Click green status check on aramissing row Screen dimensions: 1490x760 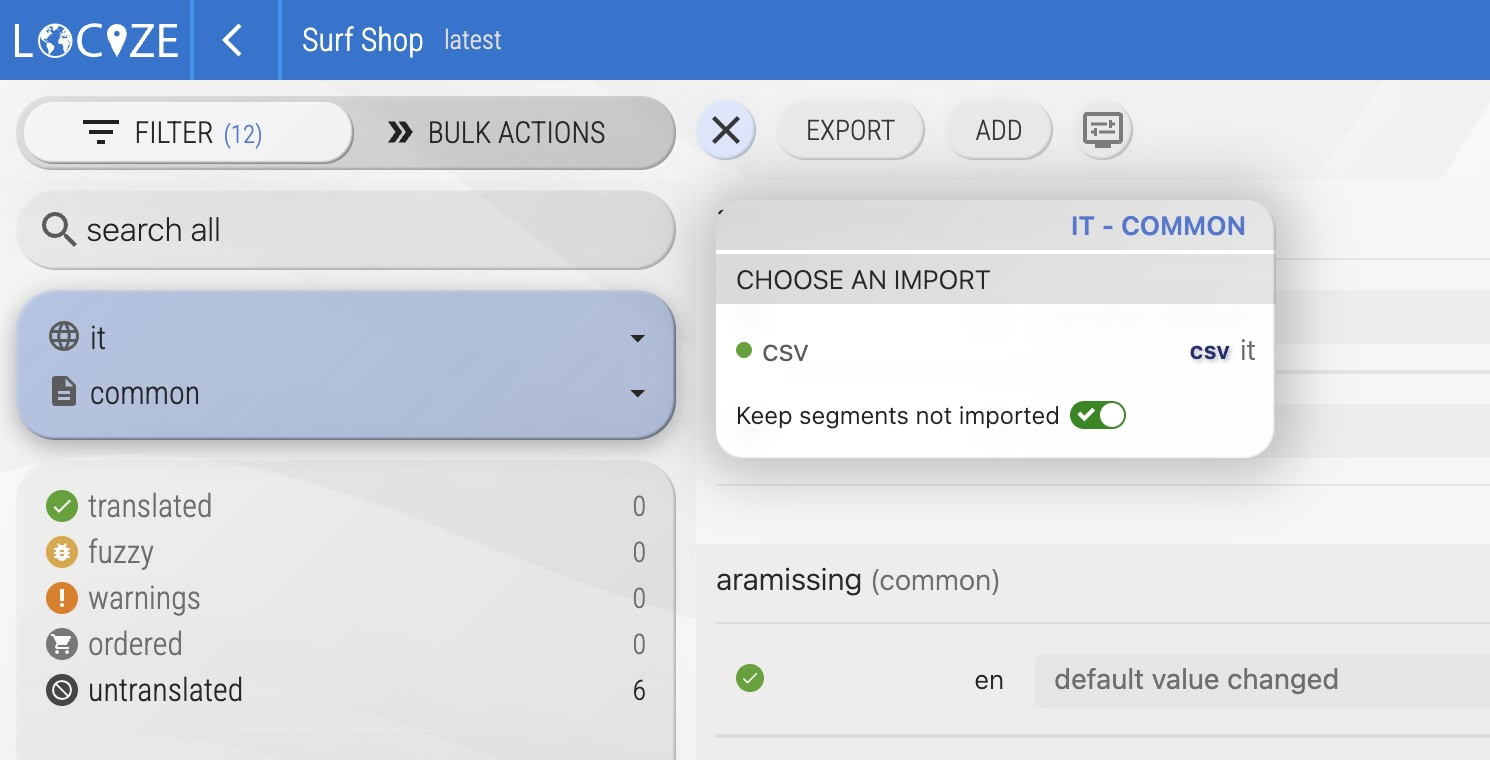pyautogui.click(x=750, y=679)
